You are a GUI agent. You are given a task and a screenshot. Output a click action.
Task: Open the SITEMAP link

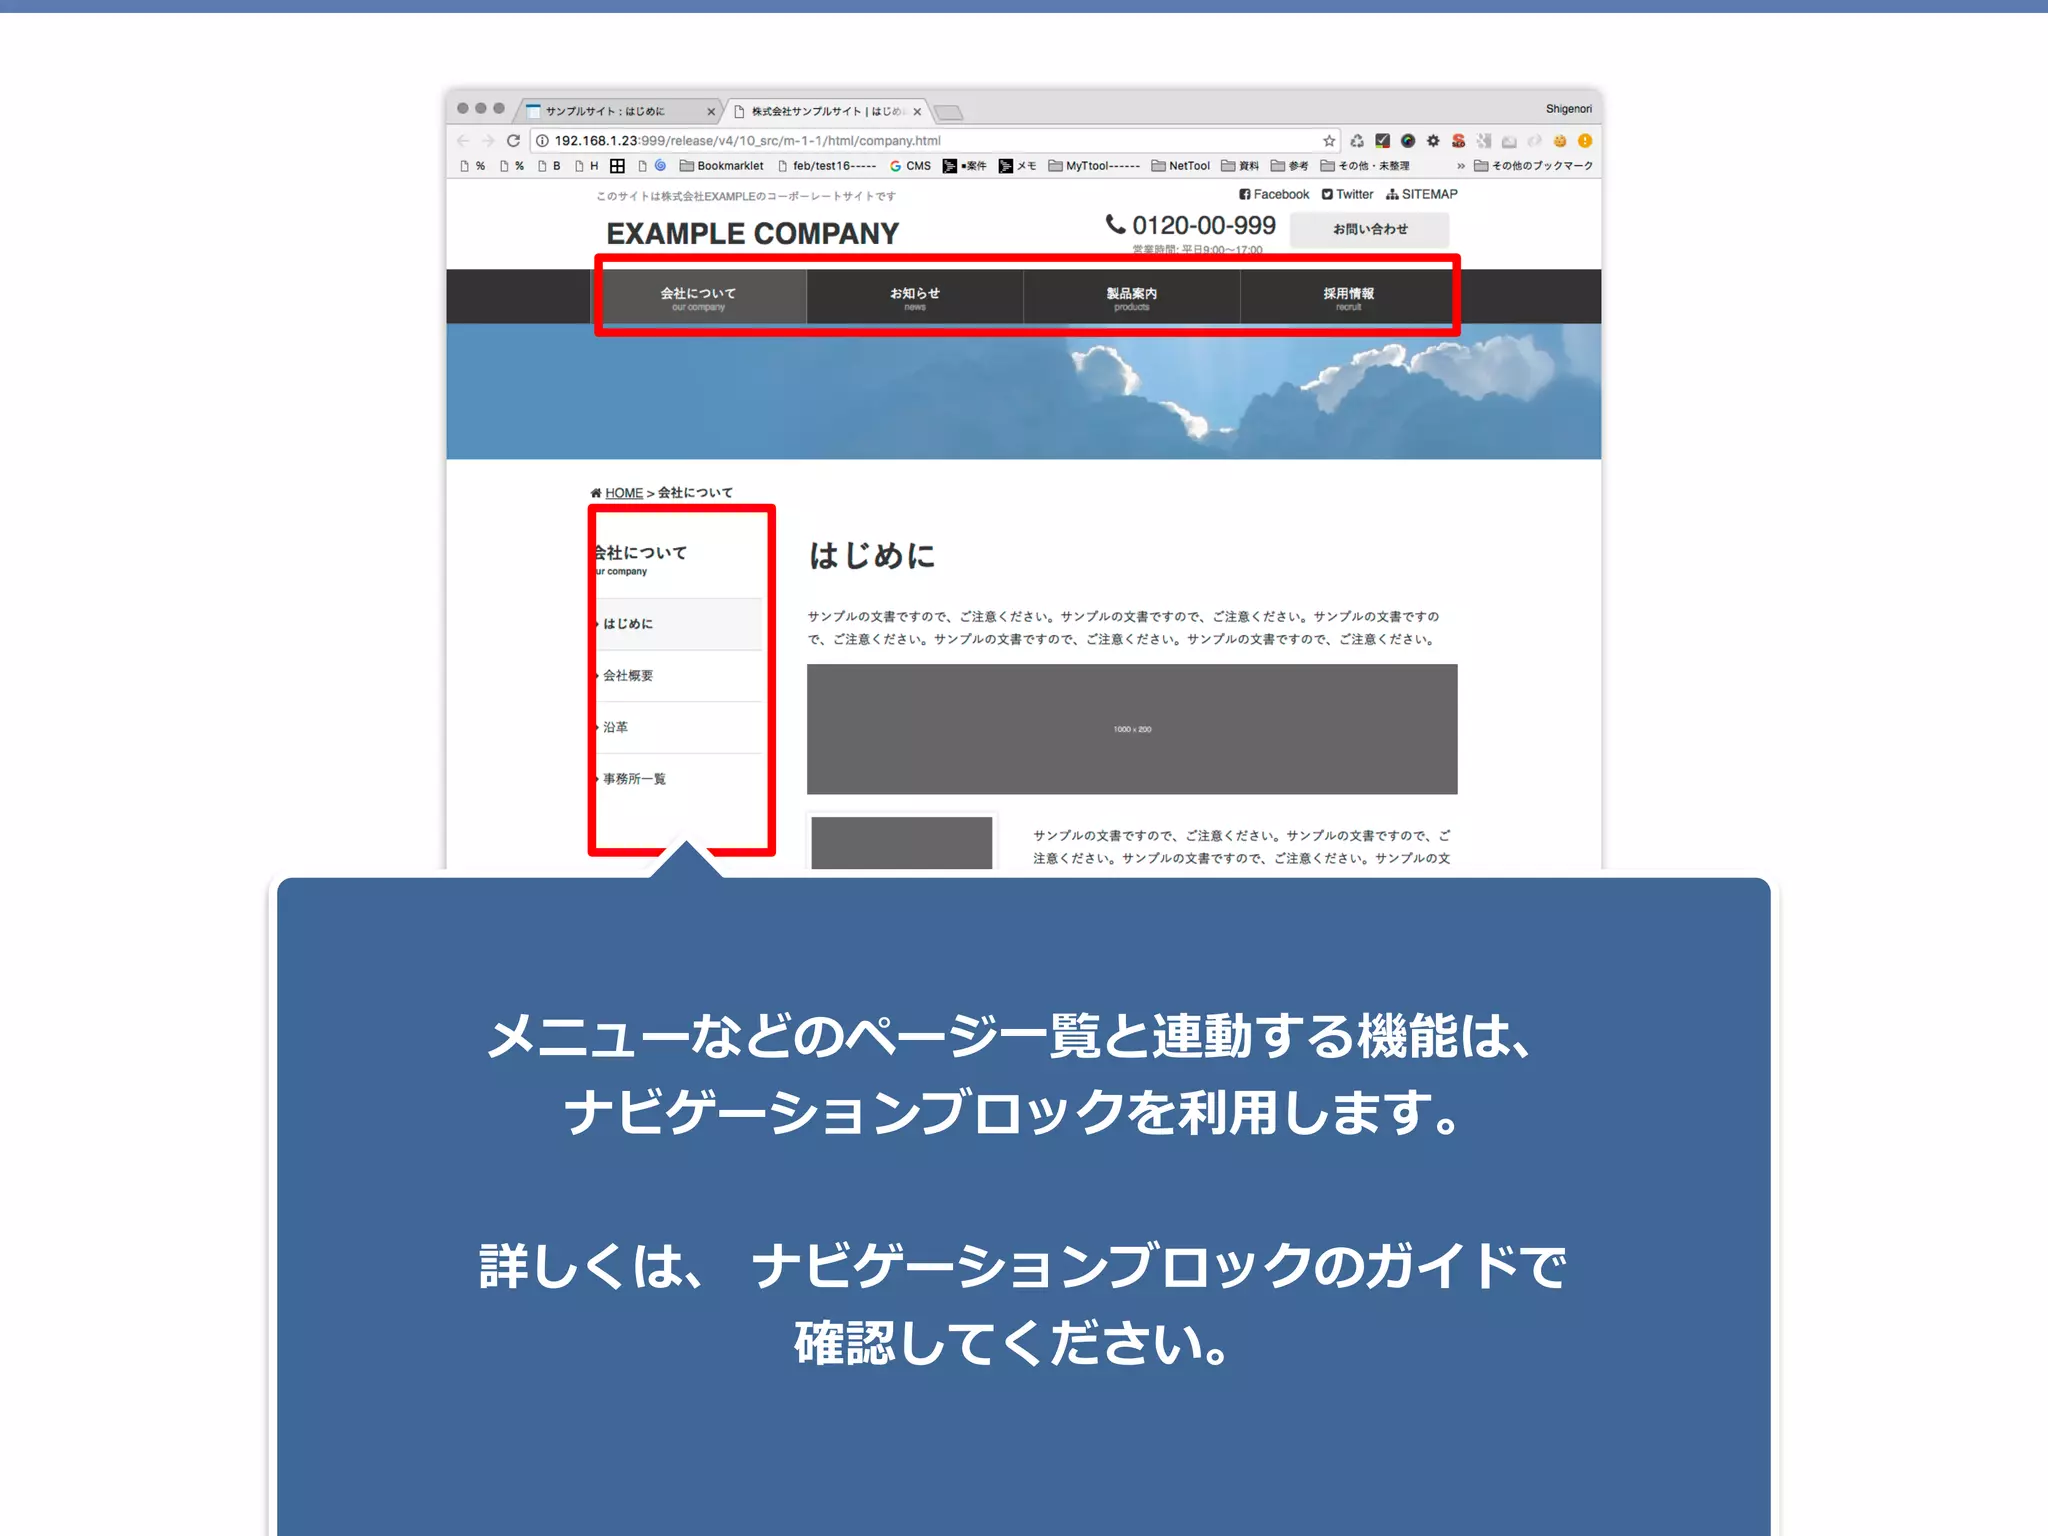click(x=1422, y=194)
